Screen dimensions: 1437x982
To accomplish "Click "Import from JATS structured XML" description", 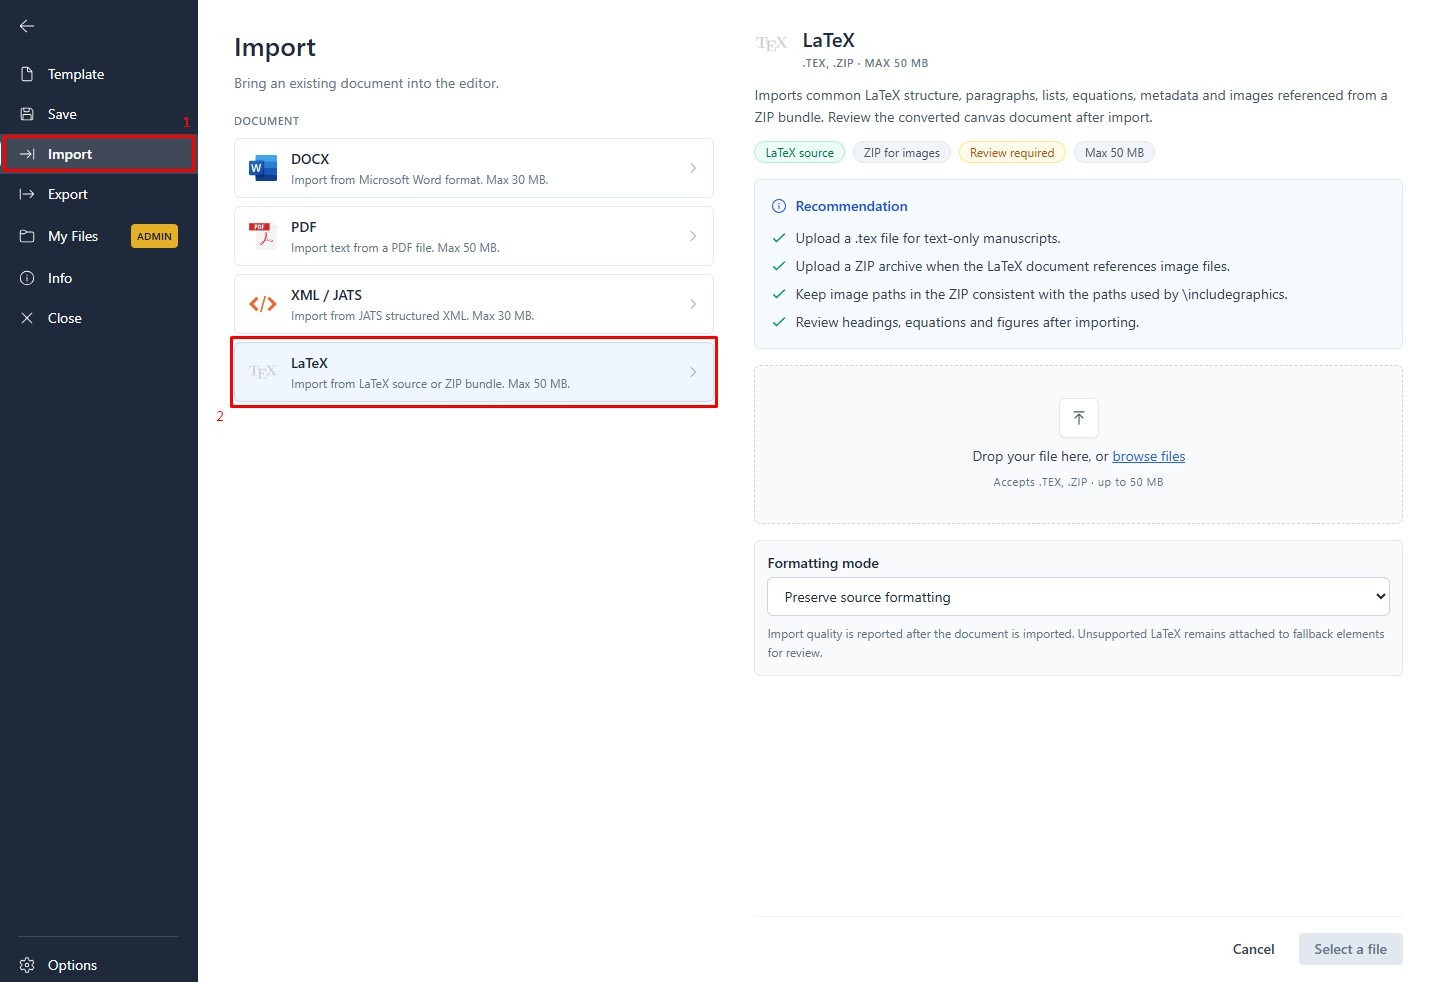I will tap(412, 316).
